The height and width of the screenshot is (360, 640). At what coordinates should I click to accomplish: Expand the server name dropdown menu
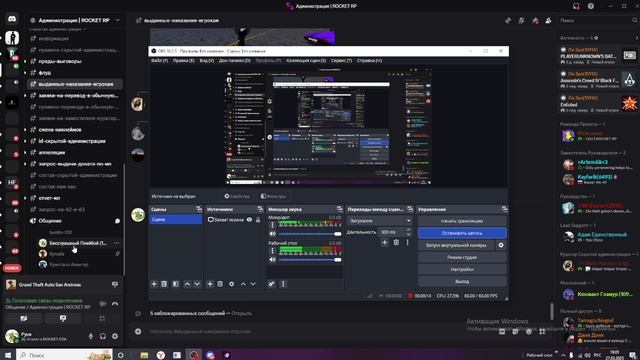click(x=118, y=20)
